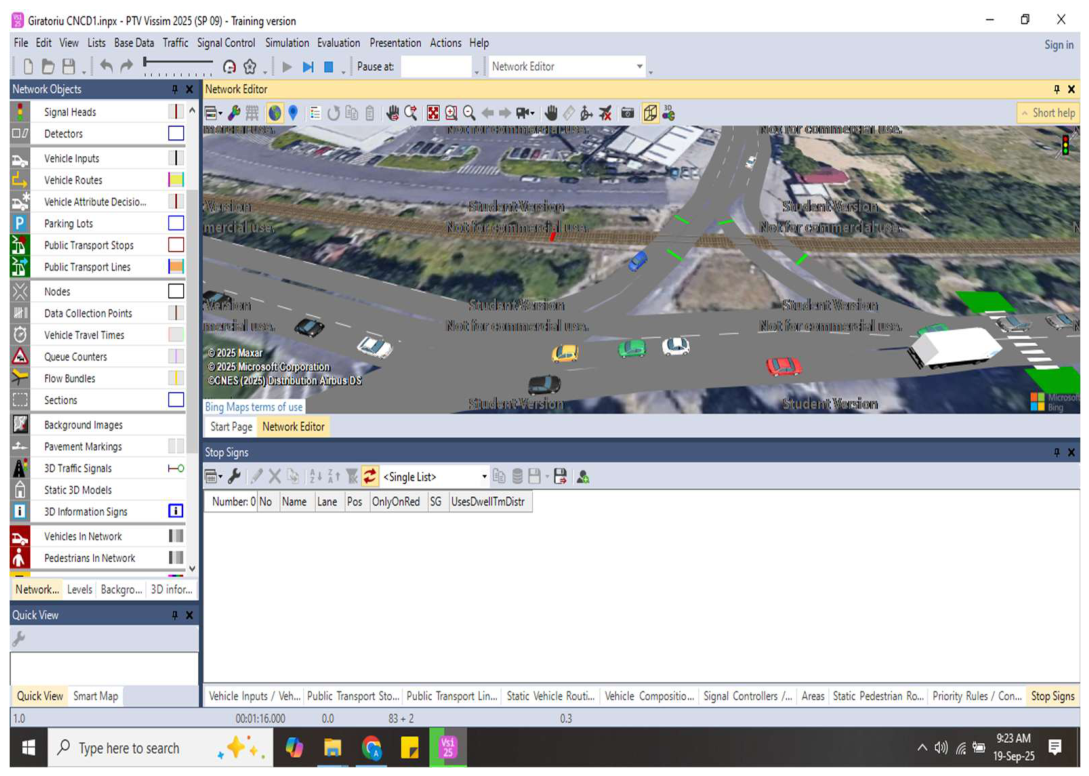Click the OnlyOnRed column header
Viewport: 1089px width, 776px height.
click(x=396, y=502)
